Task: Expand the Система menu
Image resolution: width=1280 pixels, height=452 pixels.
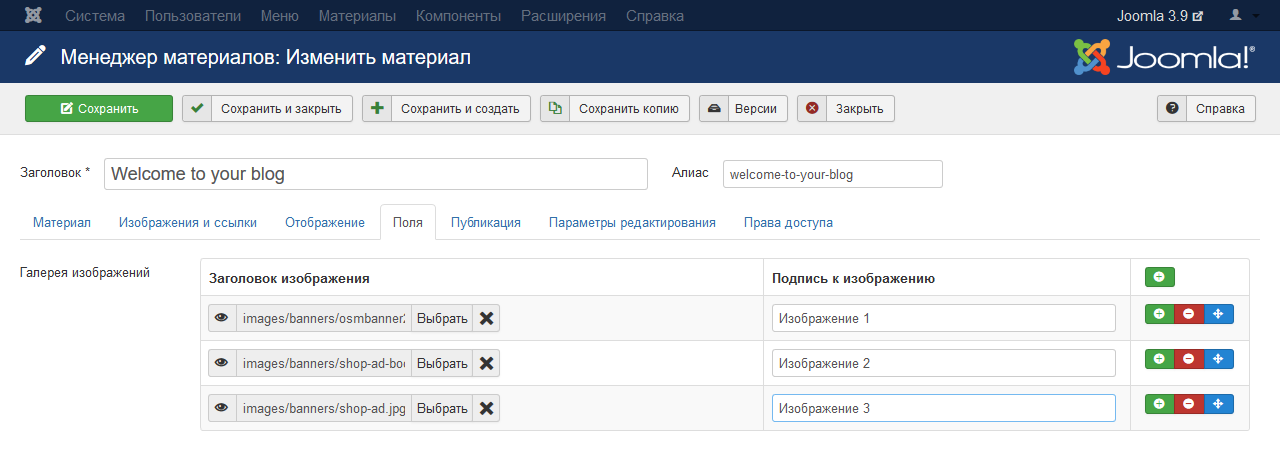Action: tap(95, 16)
